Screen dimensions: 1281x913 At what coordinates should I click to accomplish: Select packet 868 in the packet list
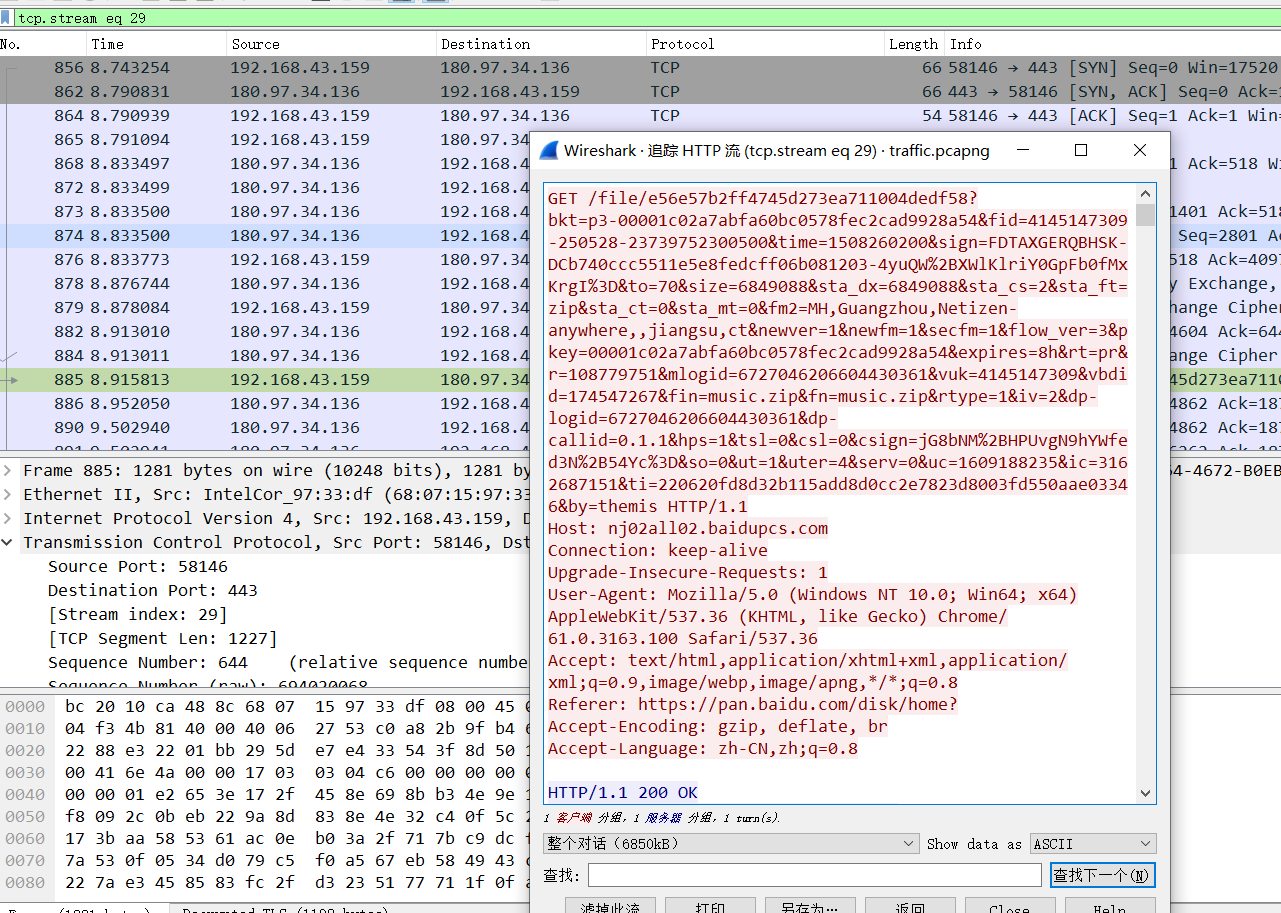(x=265, y=164)
